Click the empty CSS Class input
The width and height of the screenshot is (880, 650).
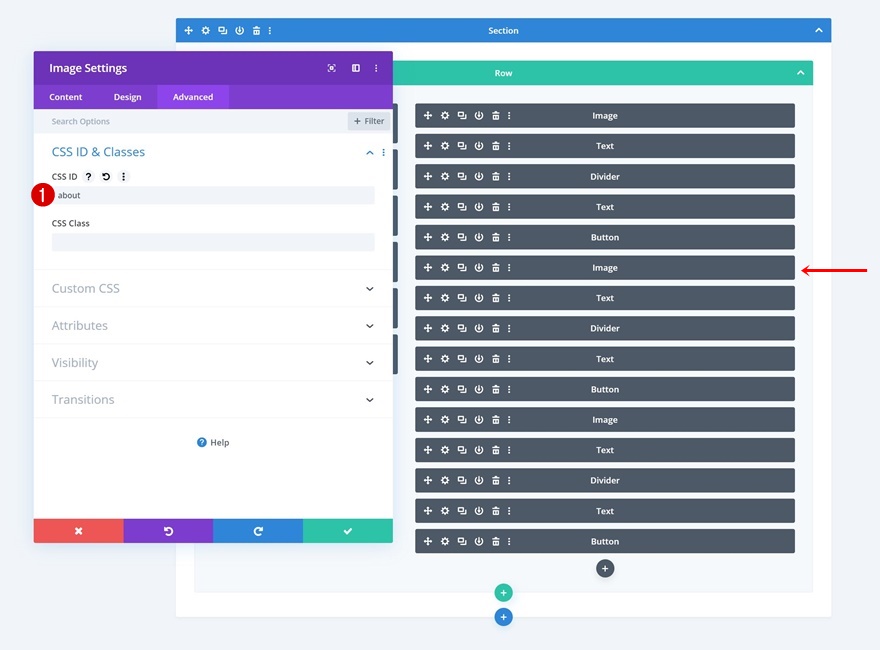click(213, 242)
